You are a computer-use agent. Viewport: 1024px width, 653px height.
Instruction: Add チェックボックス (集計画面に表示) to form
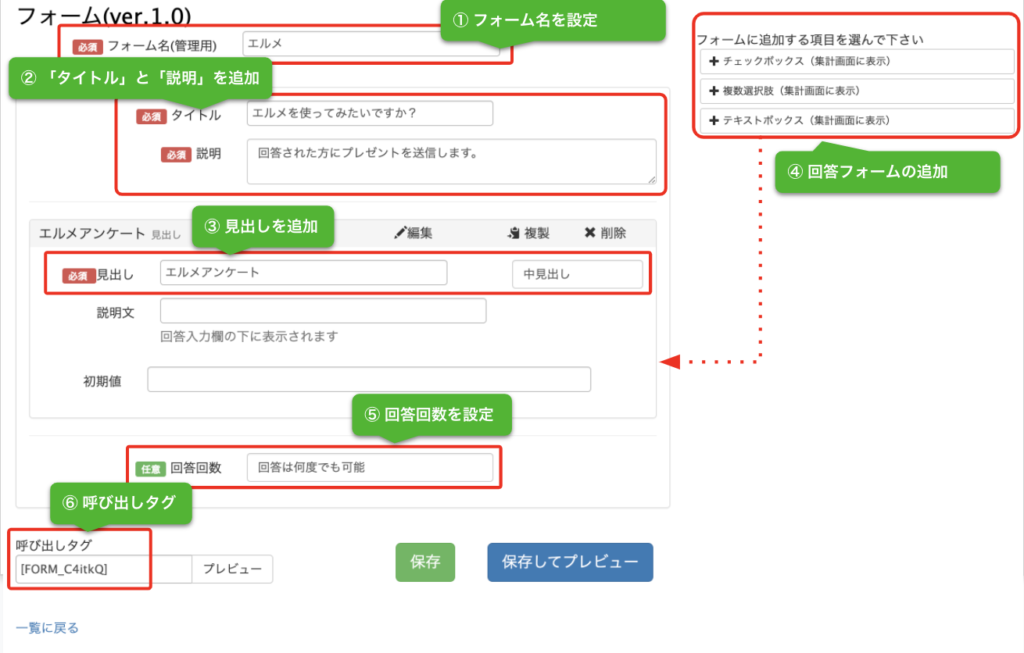tap(857, 61)
